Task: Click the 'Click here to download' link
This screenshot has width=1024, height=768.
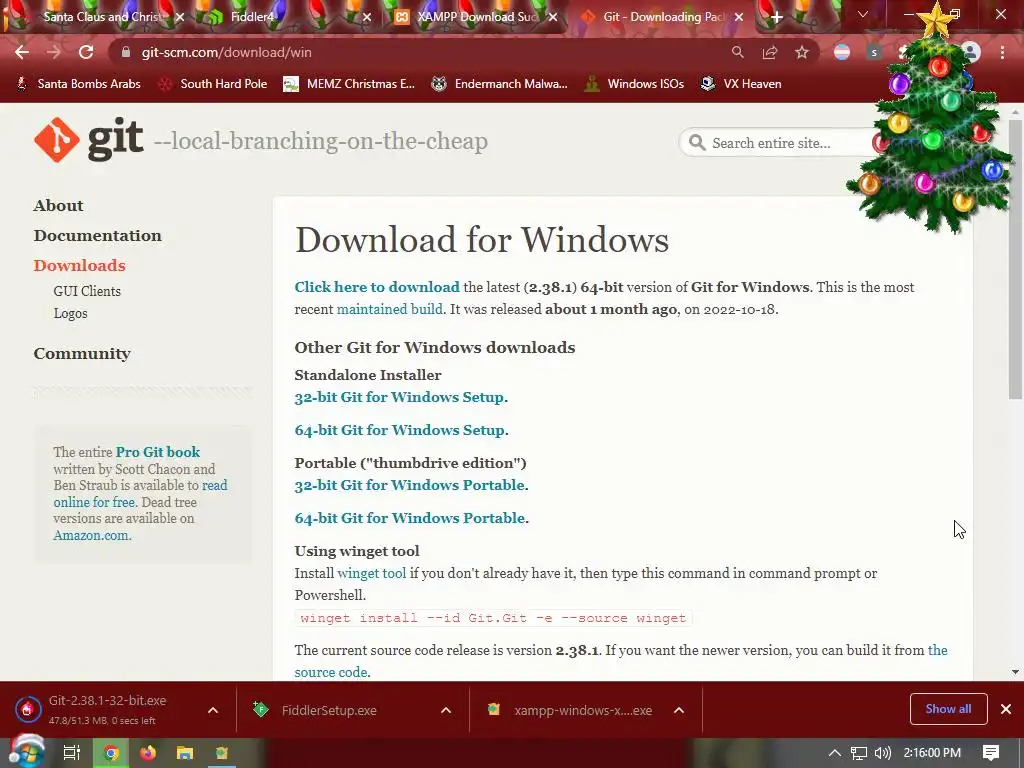Action: pos(377,287)
